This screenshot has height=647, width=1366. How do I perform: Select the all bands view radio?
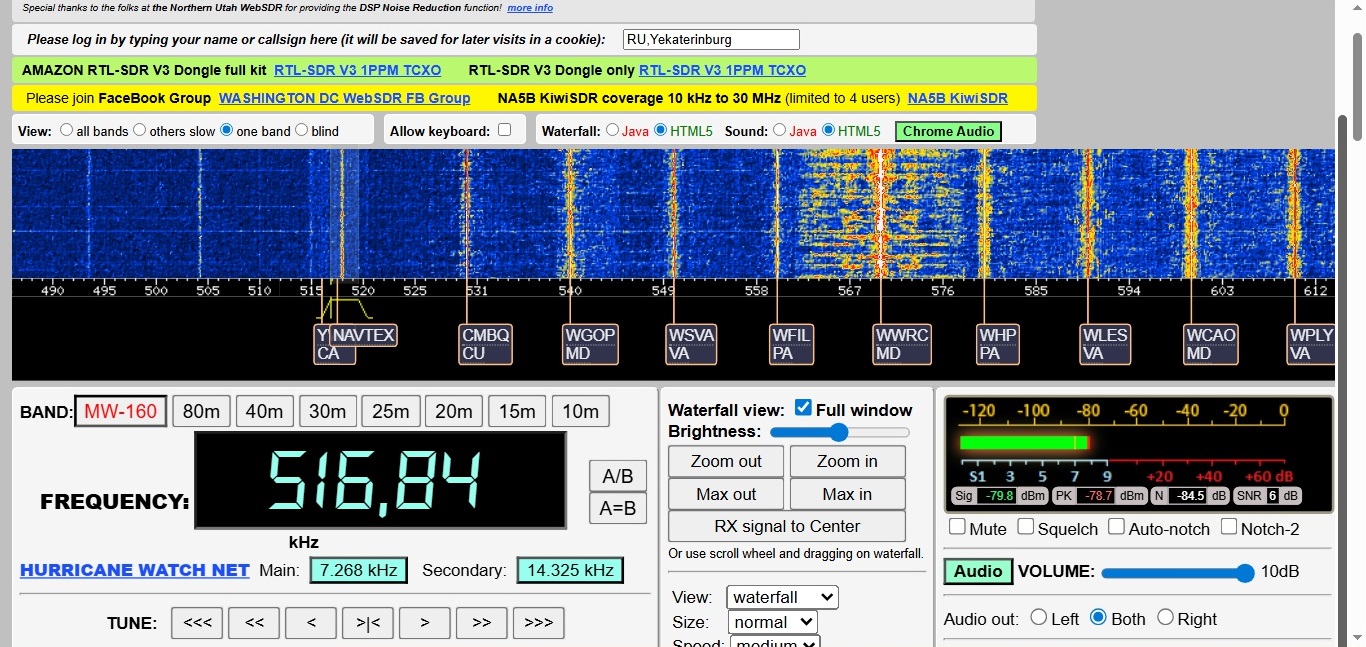pyautogui.click(x=67, y=130)
